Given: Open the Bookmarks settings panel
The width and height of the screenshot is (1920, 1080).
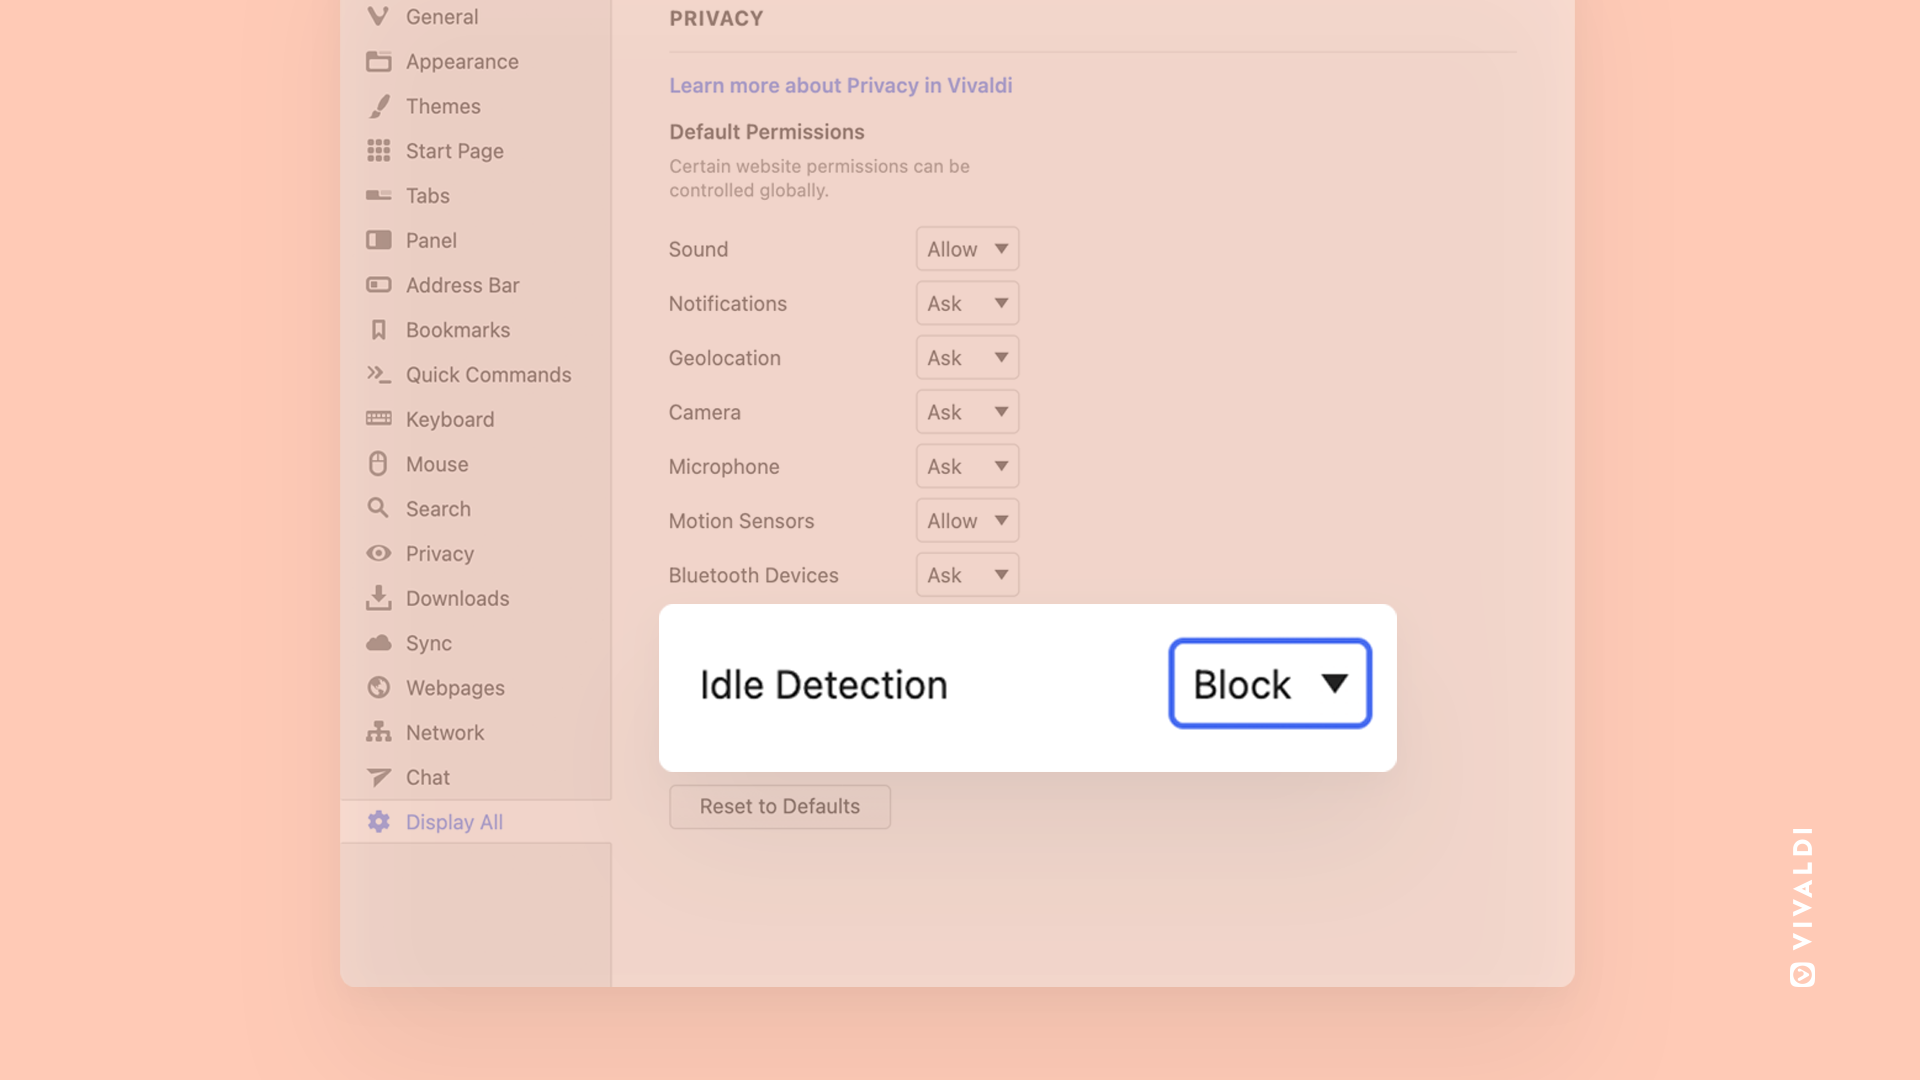Looking at the screenshot, I should pyautogui.click(x=458, y=330).
